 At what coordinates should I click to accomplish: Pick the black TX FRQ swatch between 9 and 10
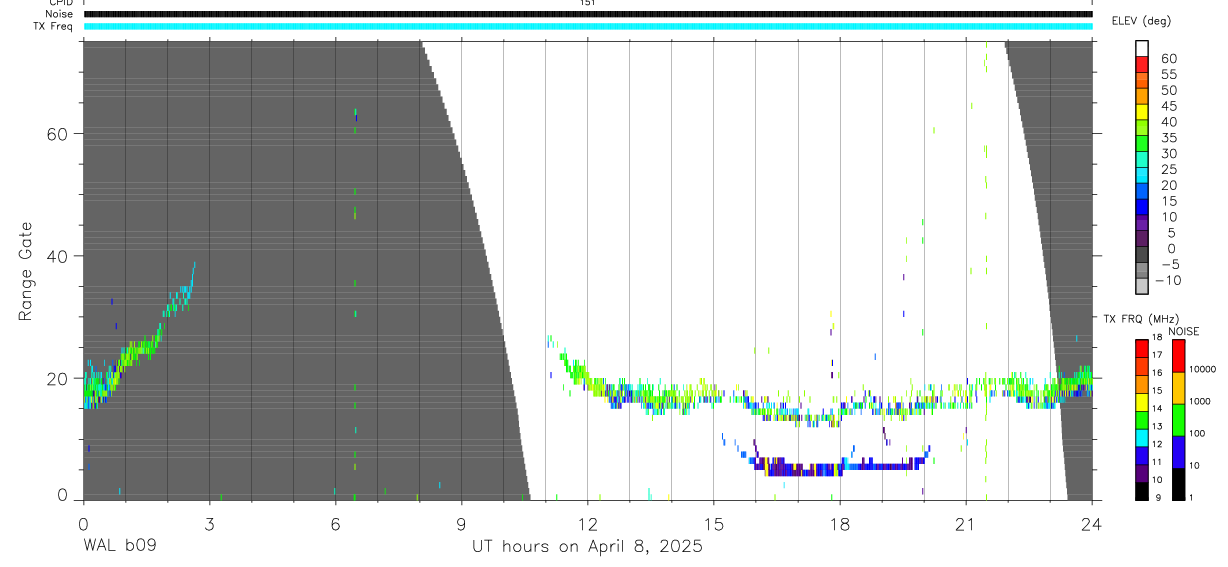1142,491
